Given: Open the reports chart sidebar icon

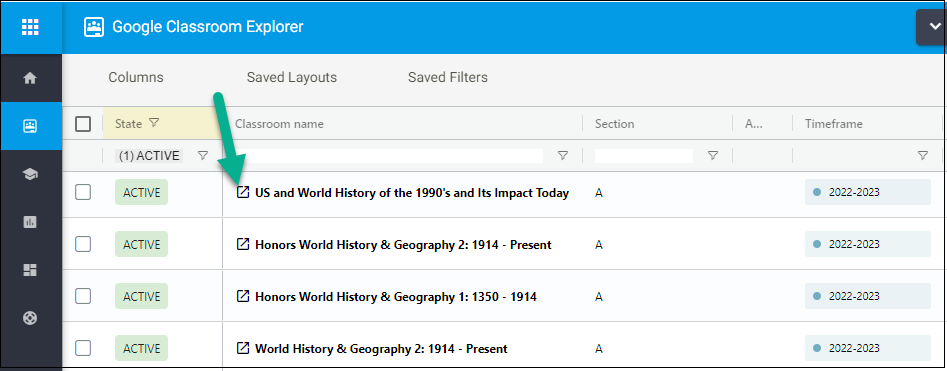Looking at the screenshot, I should 30,222.
